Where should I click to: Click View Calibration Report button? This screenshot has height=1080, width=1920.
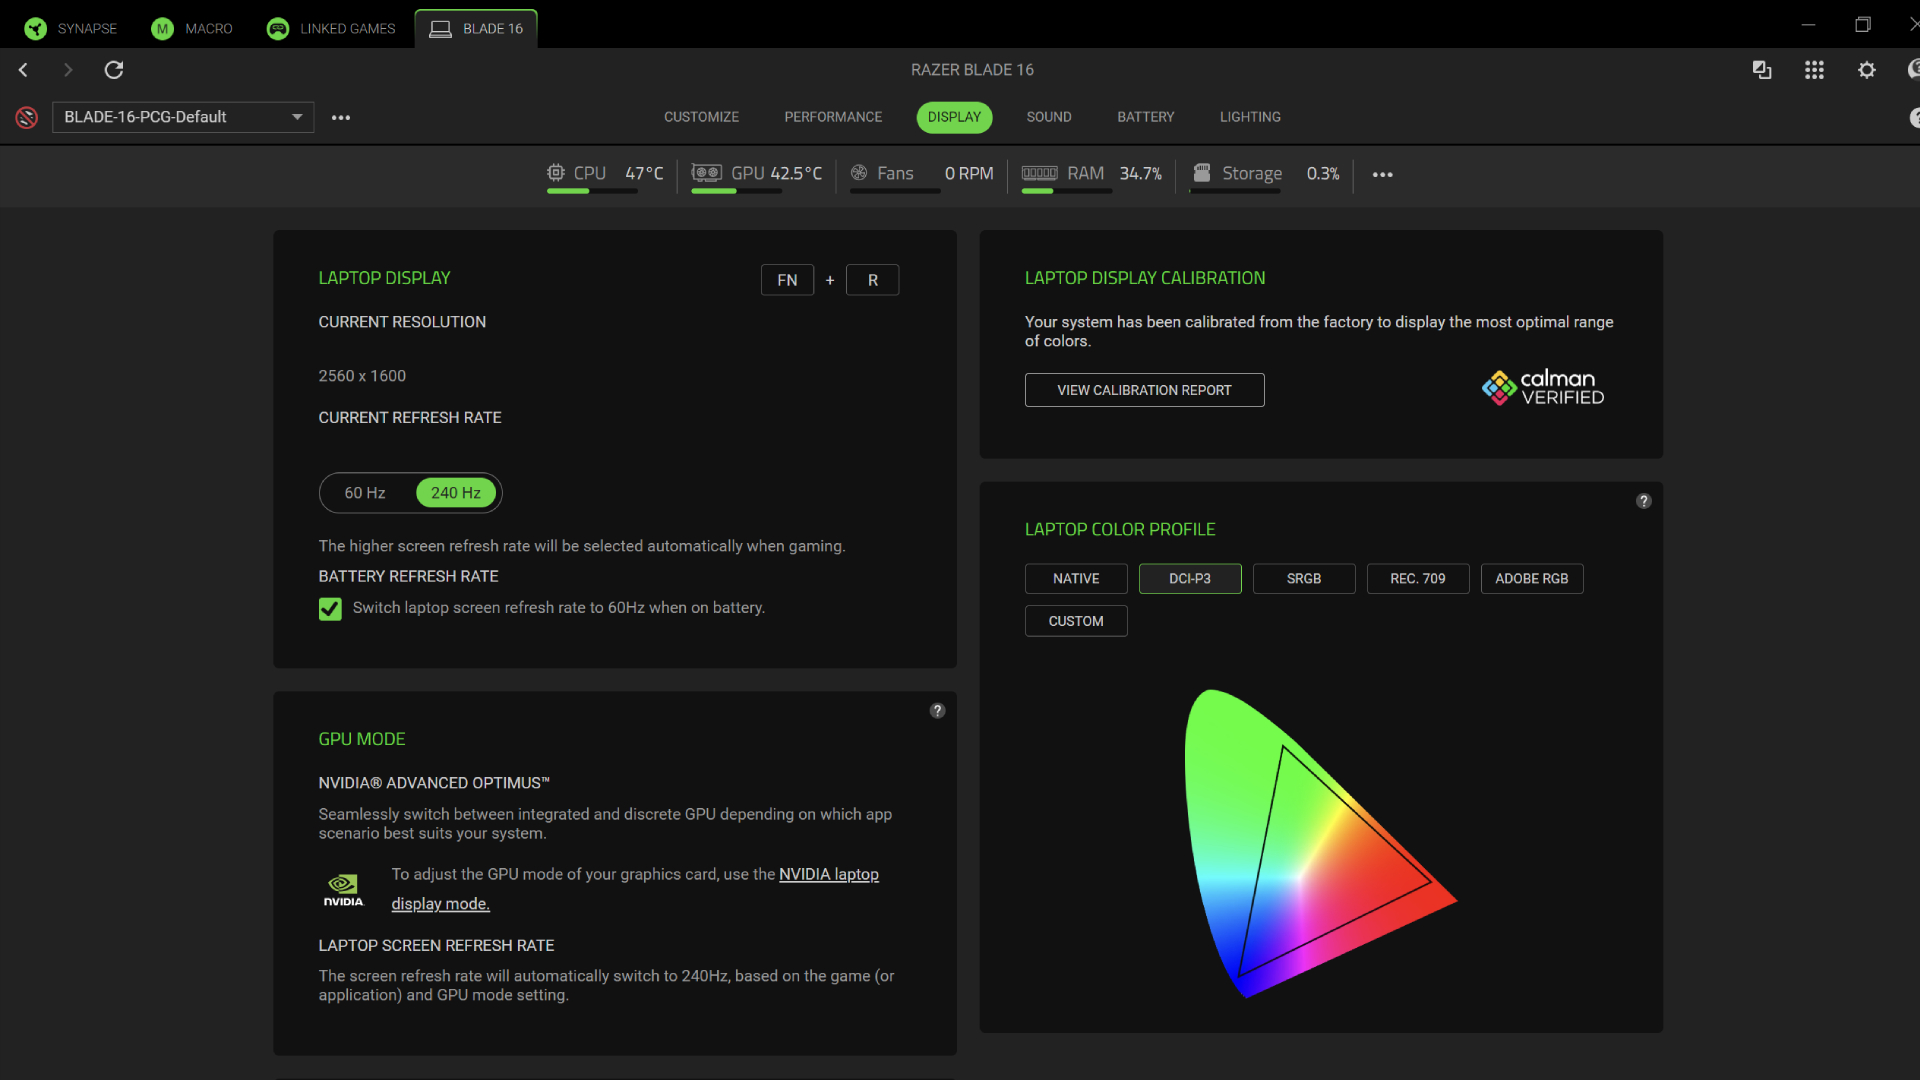click(x=1144, y=390)
